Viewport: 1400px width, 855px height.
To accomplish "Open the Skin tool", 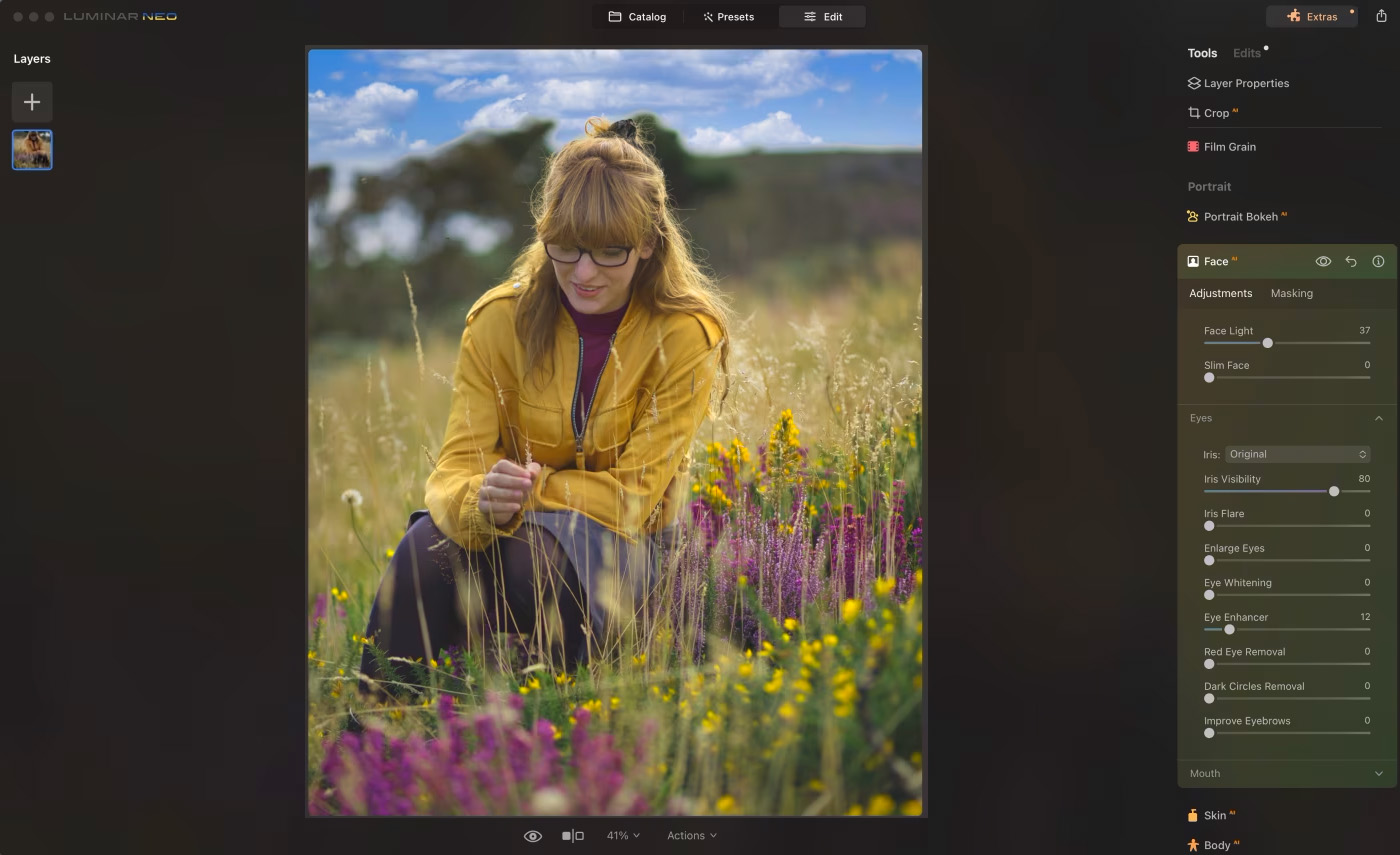I will coord(1214,815).
